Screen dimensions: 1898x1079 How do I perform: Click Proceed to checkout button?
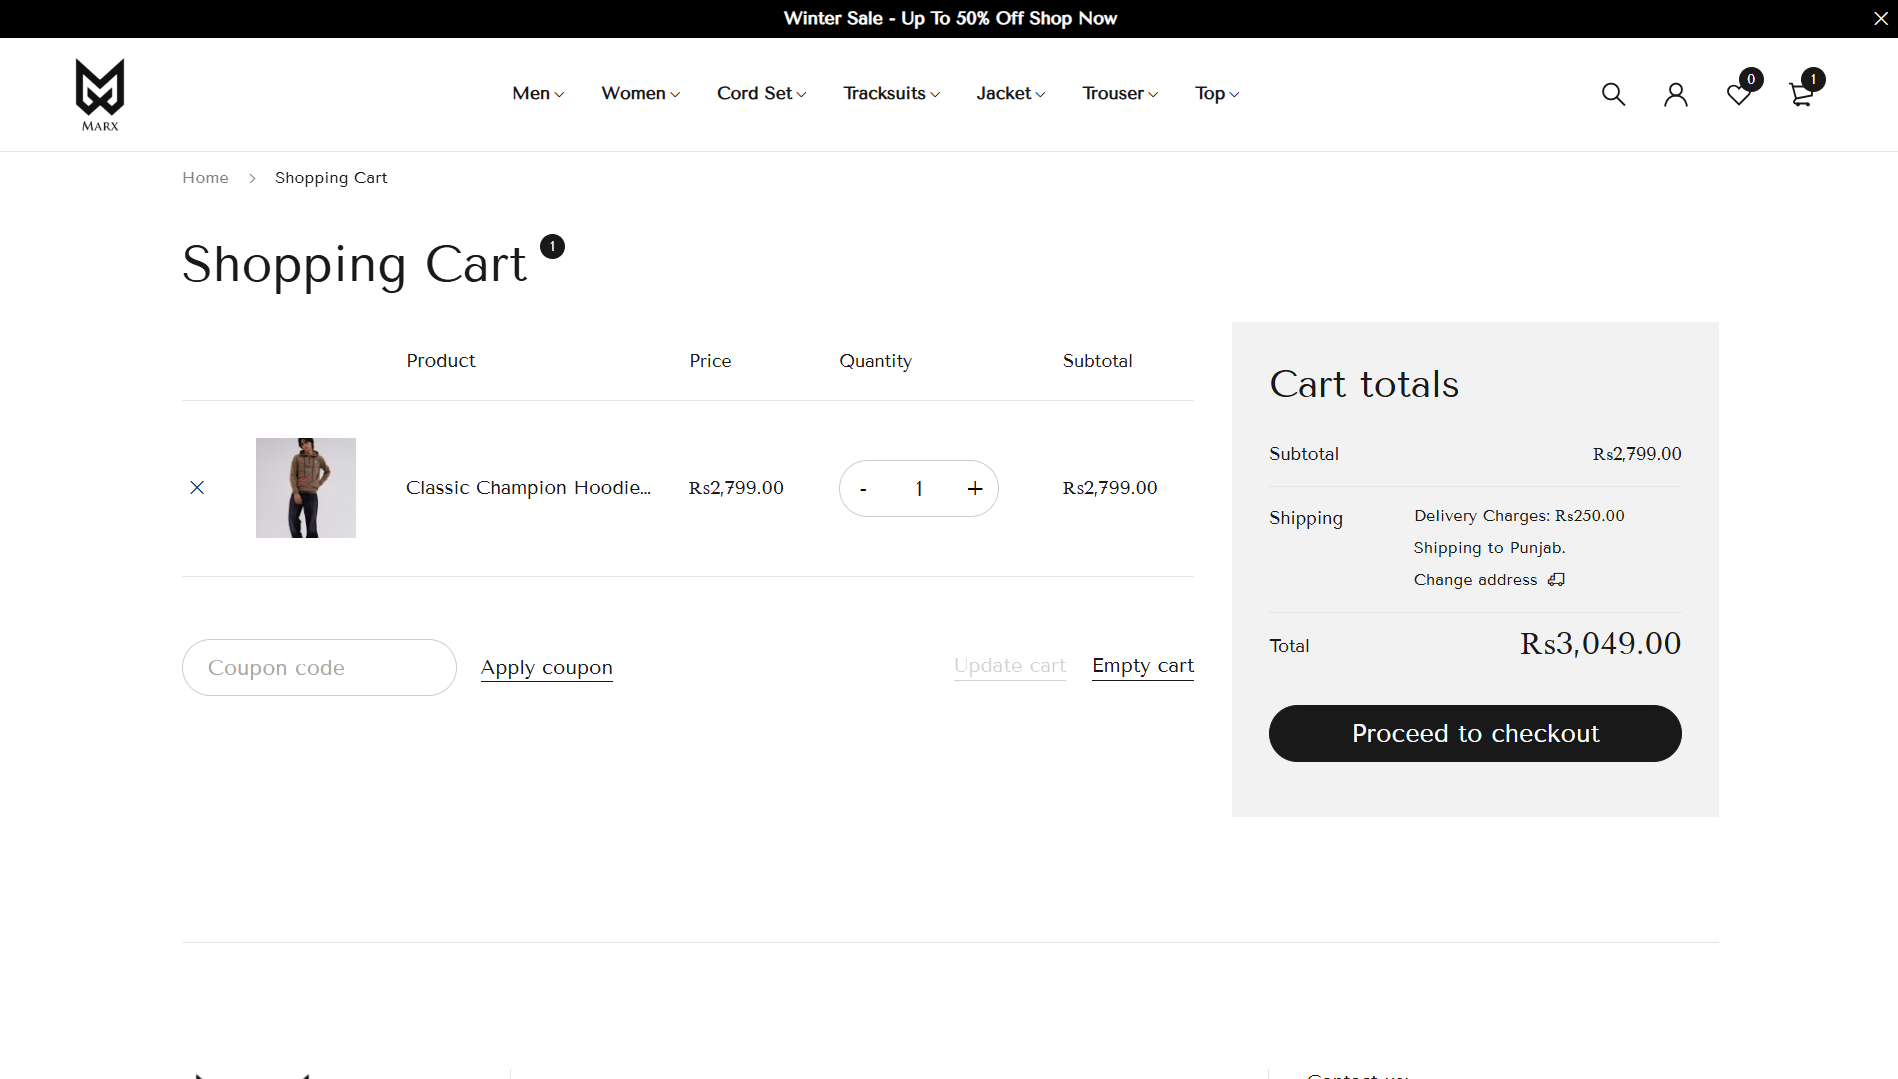[1475, 733]
